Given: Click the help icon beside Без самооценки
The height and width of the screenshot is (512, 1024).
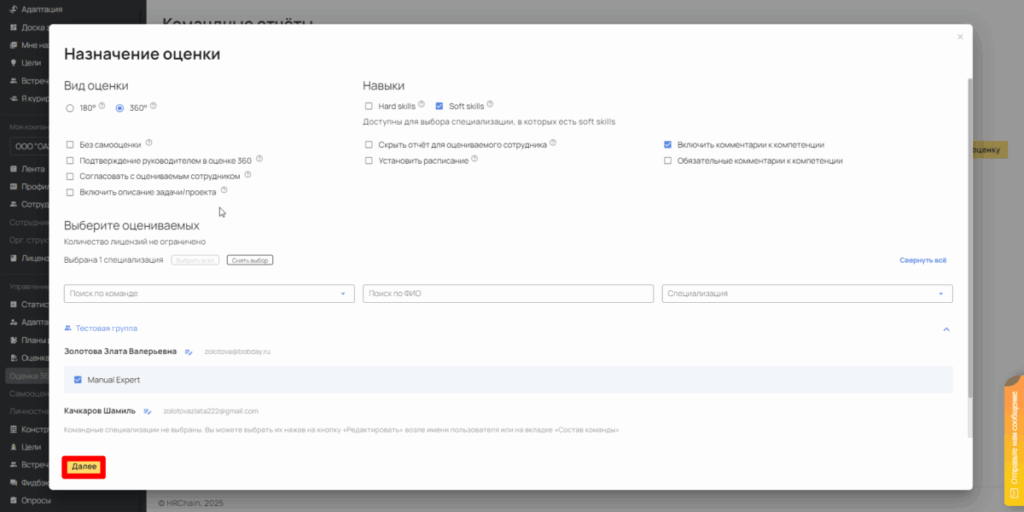Looking at the screenshot, I should coord(149,143).
